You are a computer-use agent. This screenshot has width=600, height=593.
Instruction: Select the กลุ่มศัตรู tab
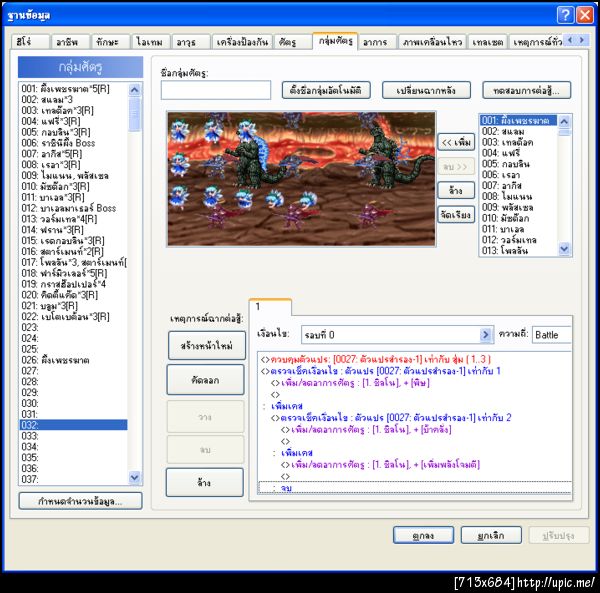click(x=335, y=41)
